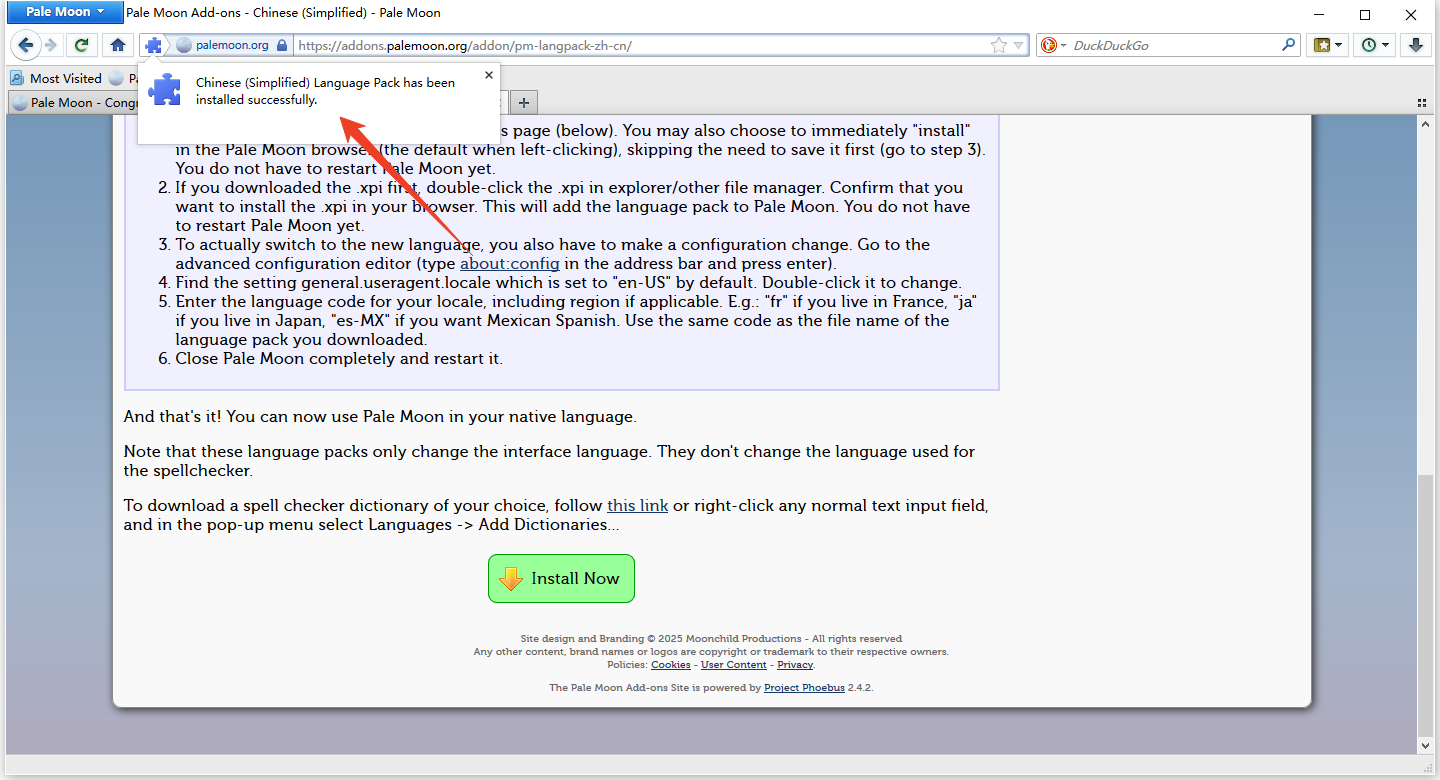Bookmark this page with the star icon
This screenshot has height=780, width=1440.
[998, 45]
